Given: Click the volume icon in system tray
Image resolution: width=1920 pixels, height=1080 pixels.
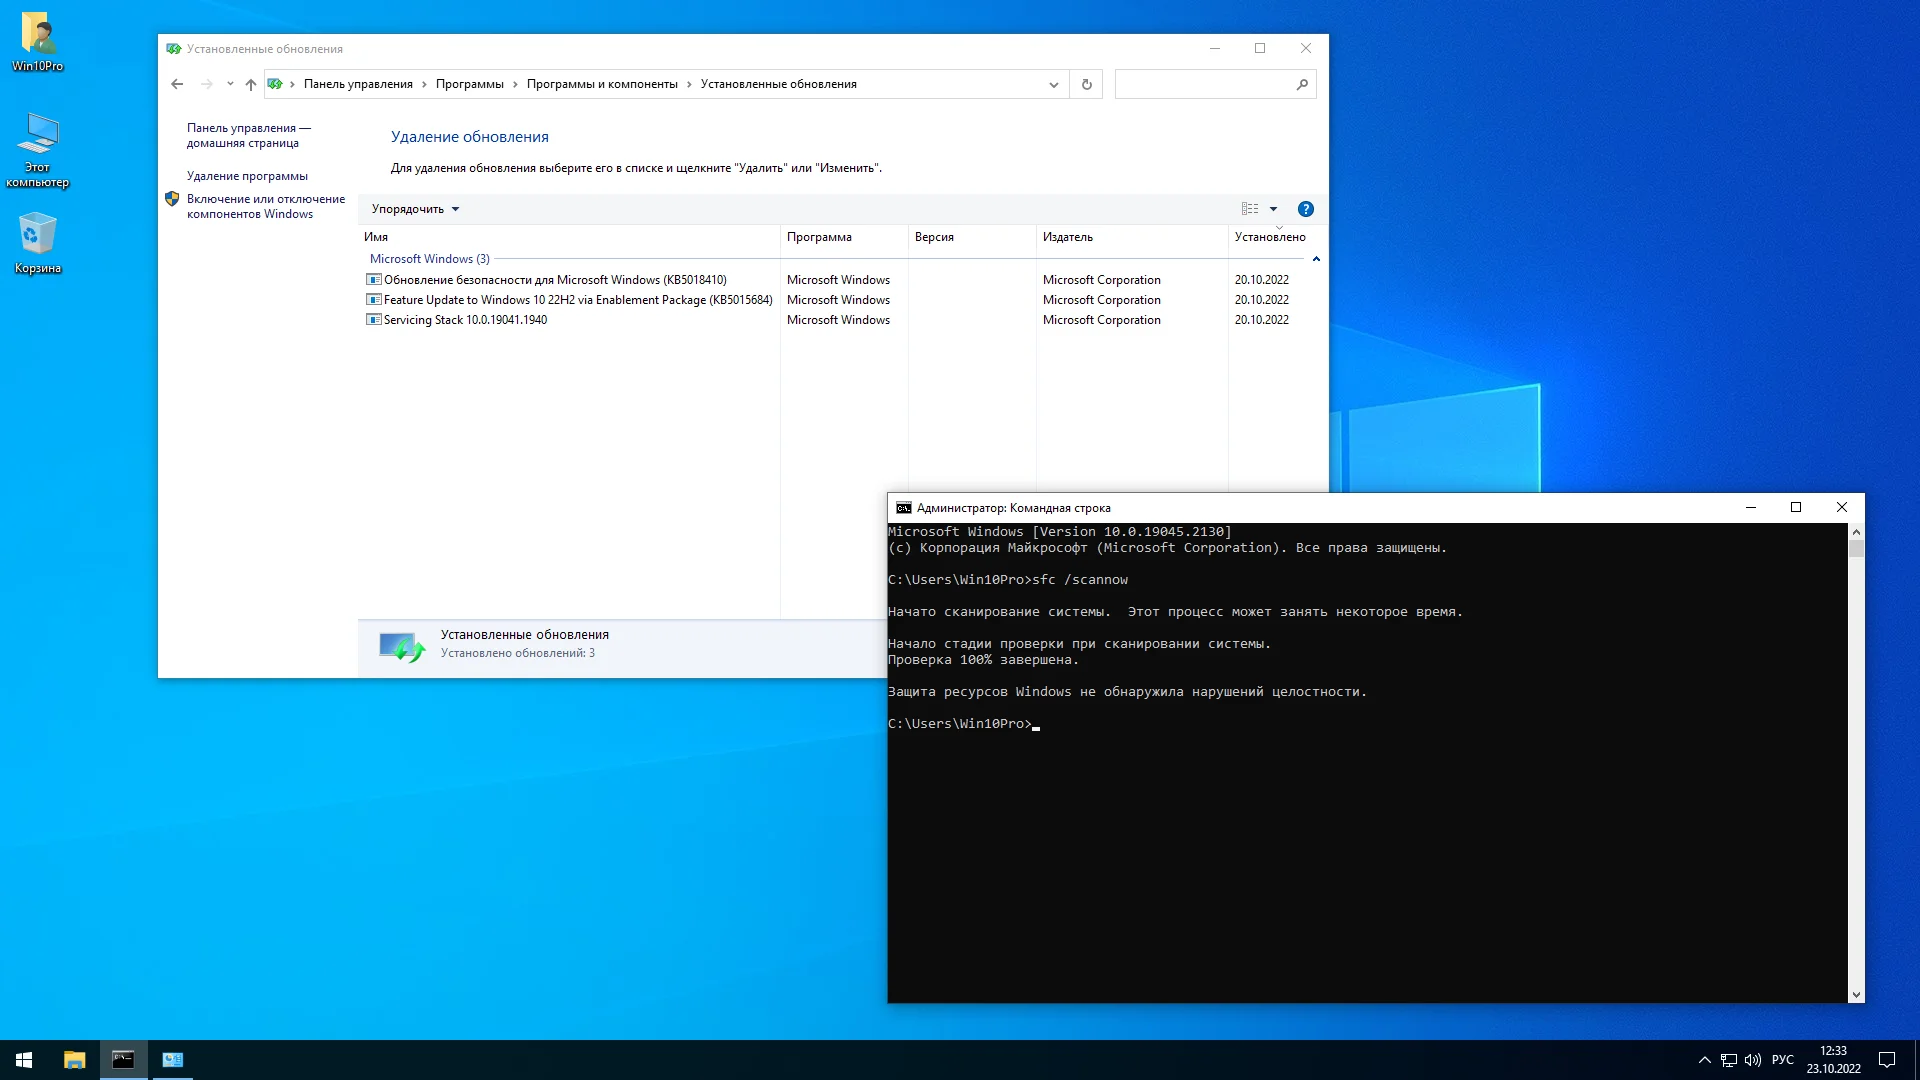Looking at the screenshot, I should click(1753, 1060).
